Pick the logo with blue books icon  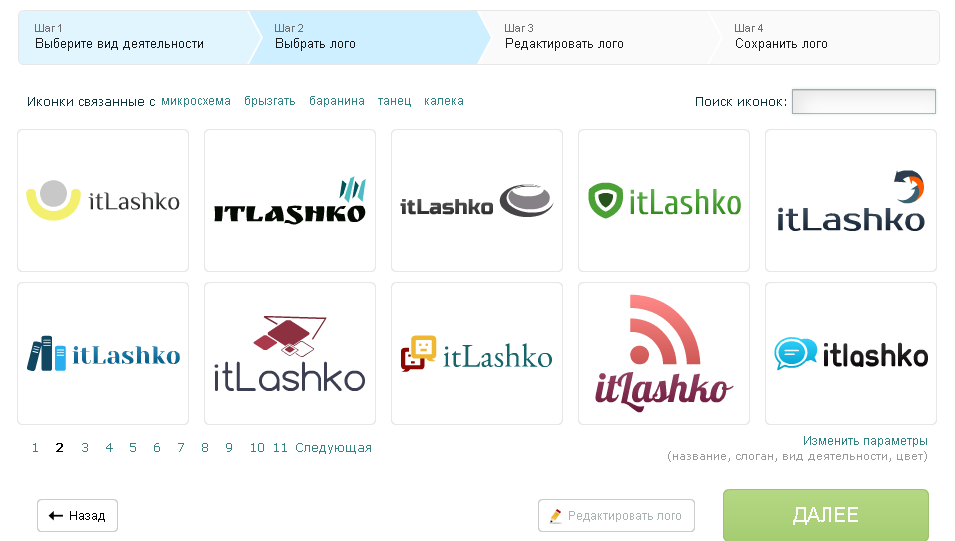coord(103,353)
